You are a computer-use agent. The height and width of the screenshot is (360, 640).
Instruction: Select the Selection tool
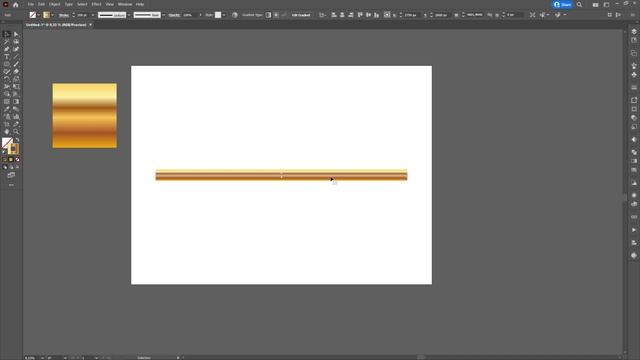click(x=7, y=34)
